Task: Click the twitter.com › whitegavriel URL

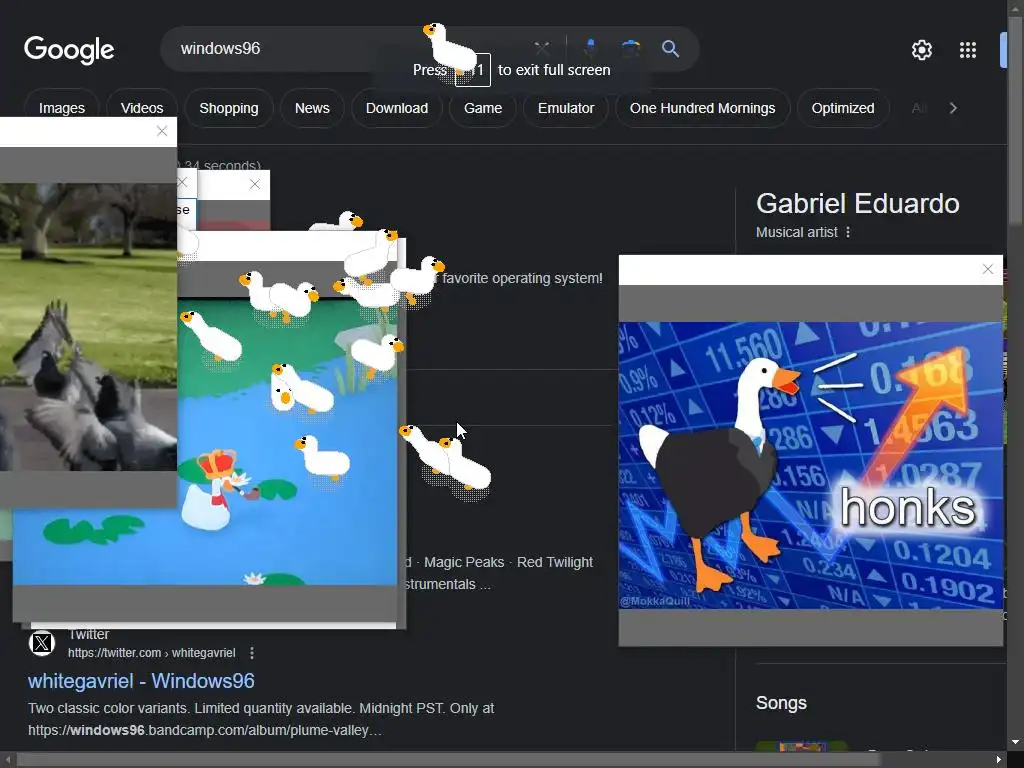Action: 152,653
